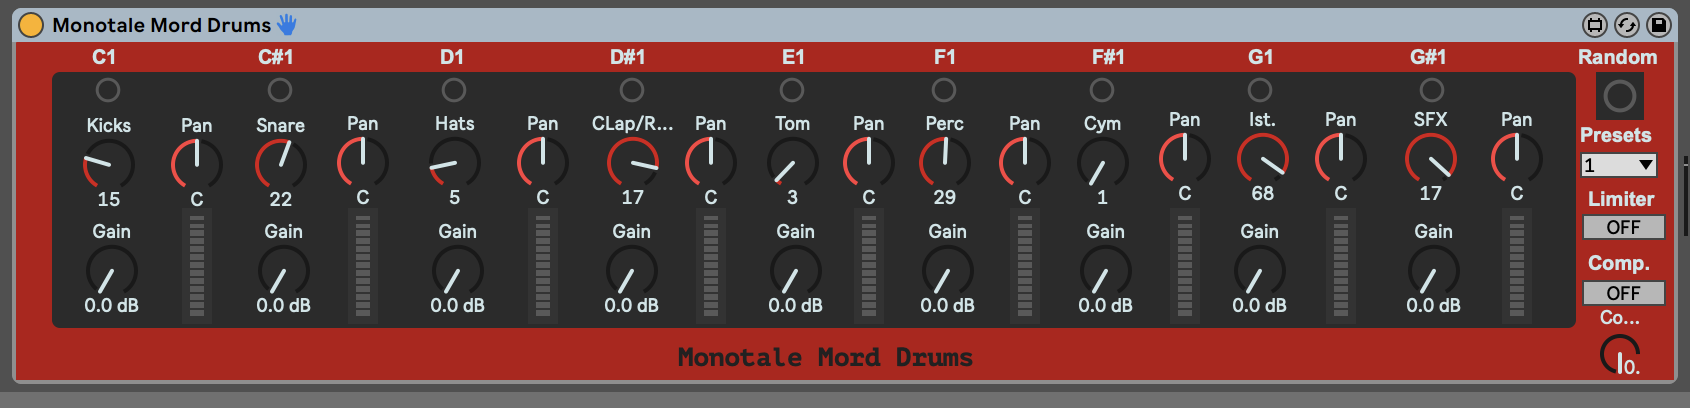Open the Presets dropdown menu
The height and width of the screenshot is (408, 1690).
[x=1618, y=165]
